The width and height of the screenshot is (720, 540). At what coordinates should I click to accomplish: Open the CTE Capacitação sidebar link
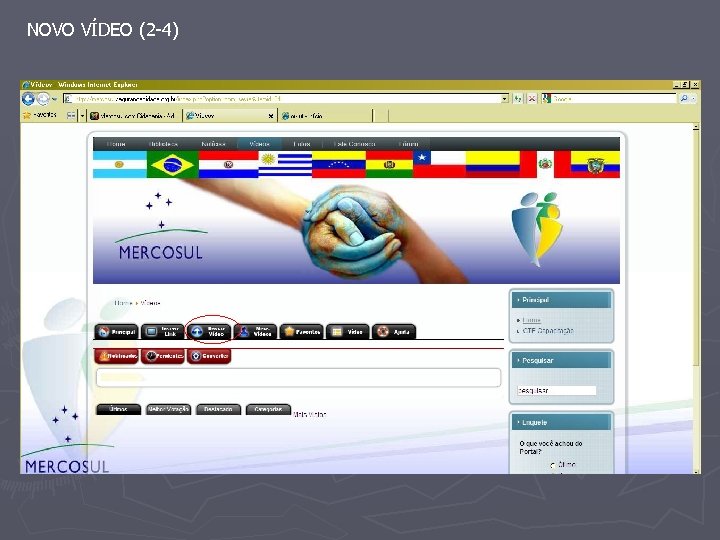pos(548,331)
